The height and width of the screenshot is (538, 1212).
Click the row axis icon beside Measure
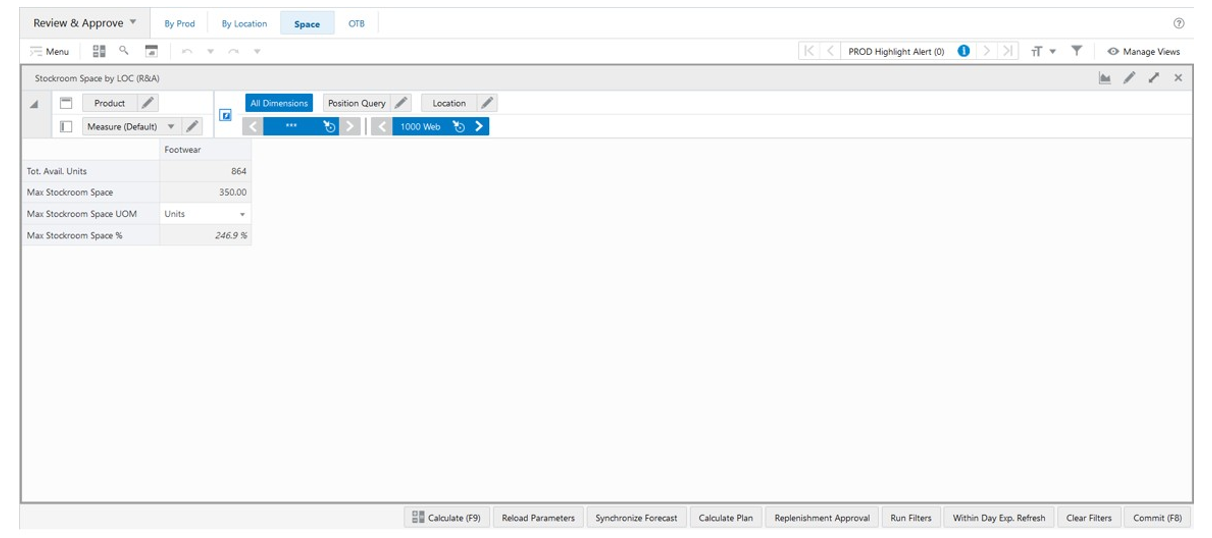pyautogui.click(x=66, y=127)
